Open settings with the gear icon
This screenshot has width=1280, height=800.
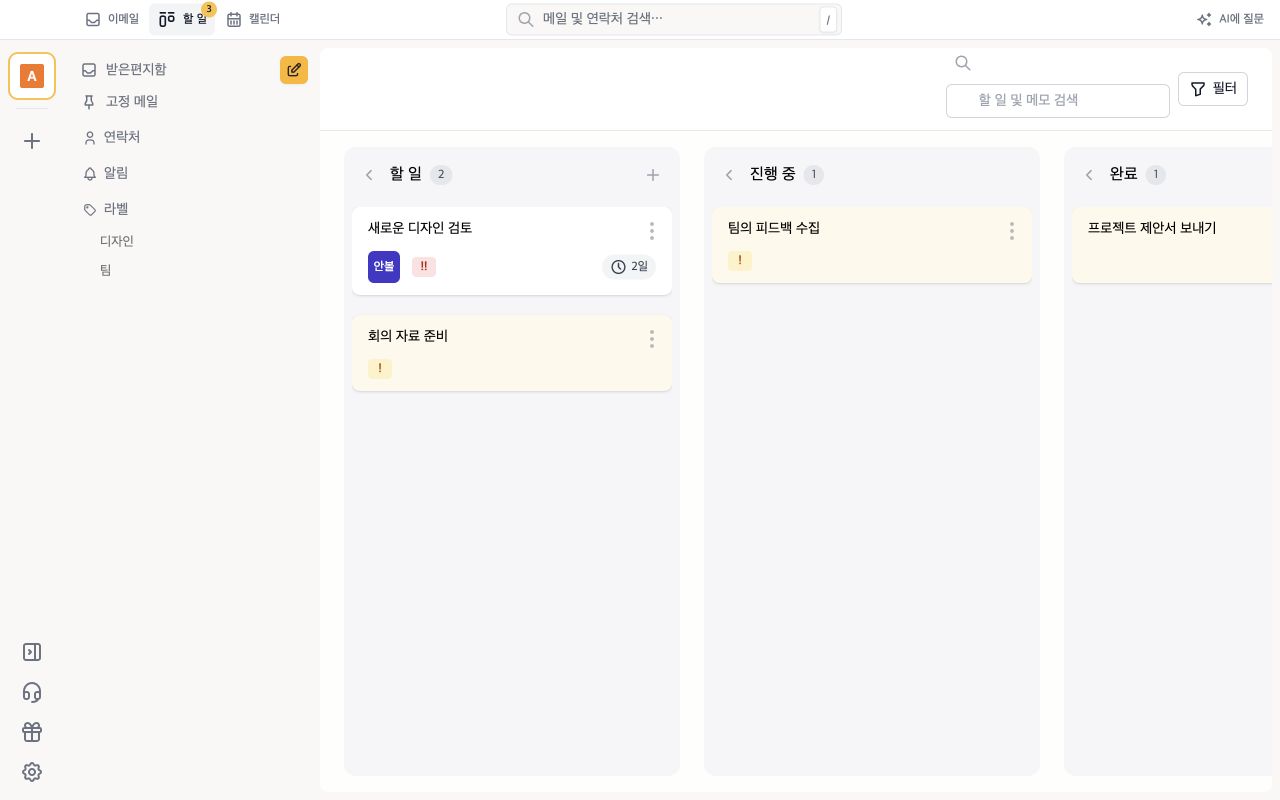[x=32, y=772]
